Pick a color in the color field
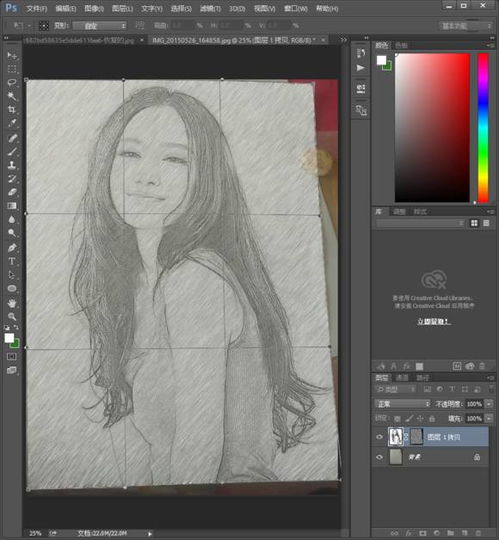499x540 pixels. tap(432, 127)
